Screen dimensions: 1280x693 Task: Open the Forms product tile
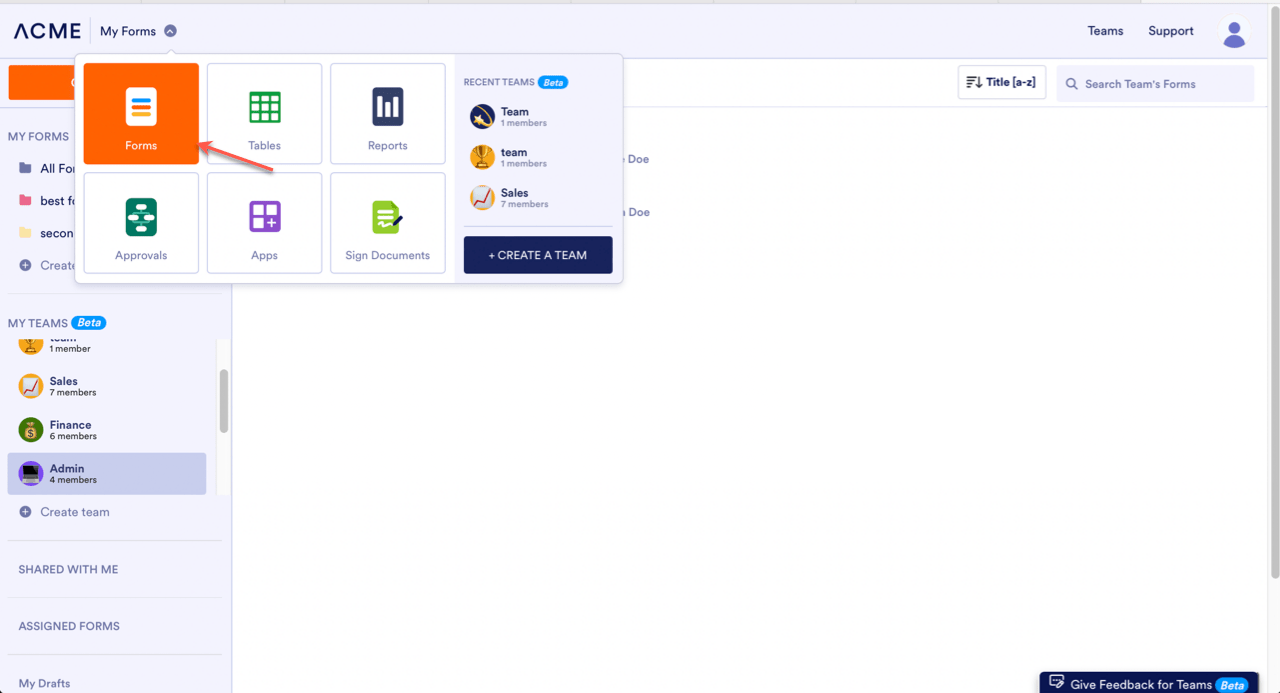point(141,114)
